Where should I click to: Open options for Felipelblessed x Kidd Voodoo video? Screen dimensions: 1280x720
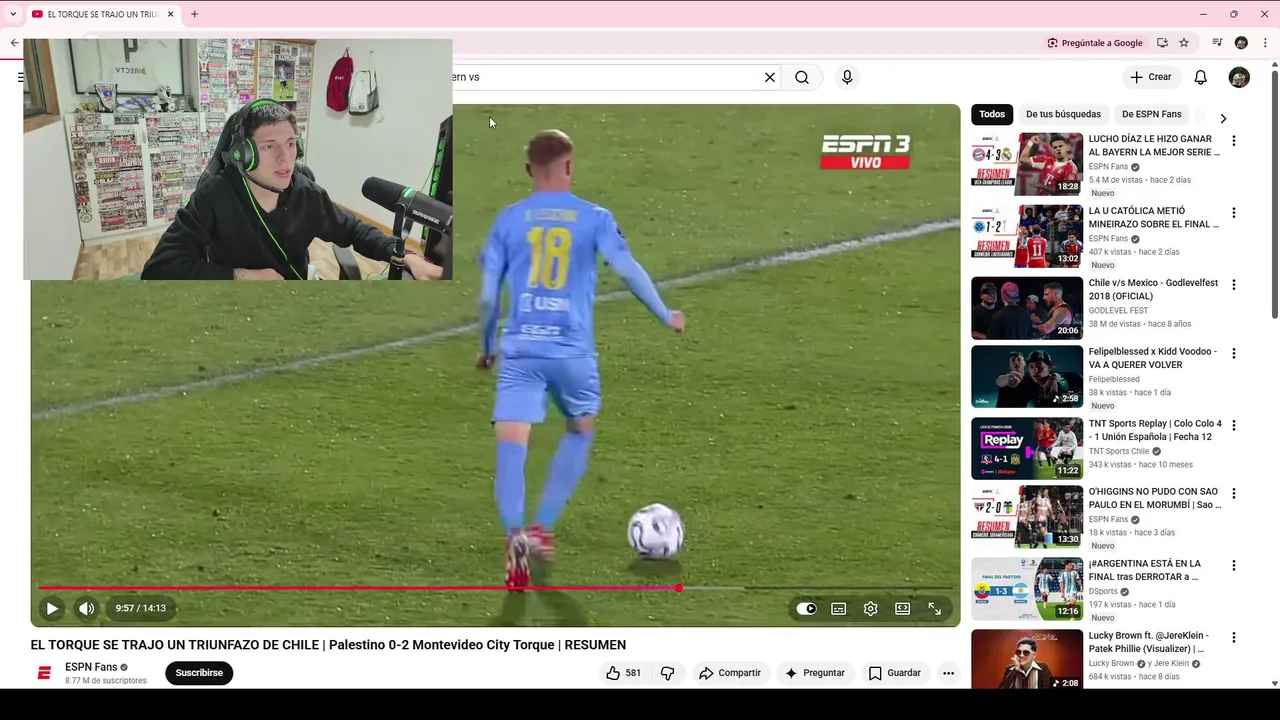point(1234,353)
